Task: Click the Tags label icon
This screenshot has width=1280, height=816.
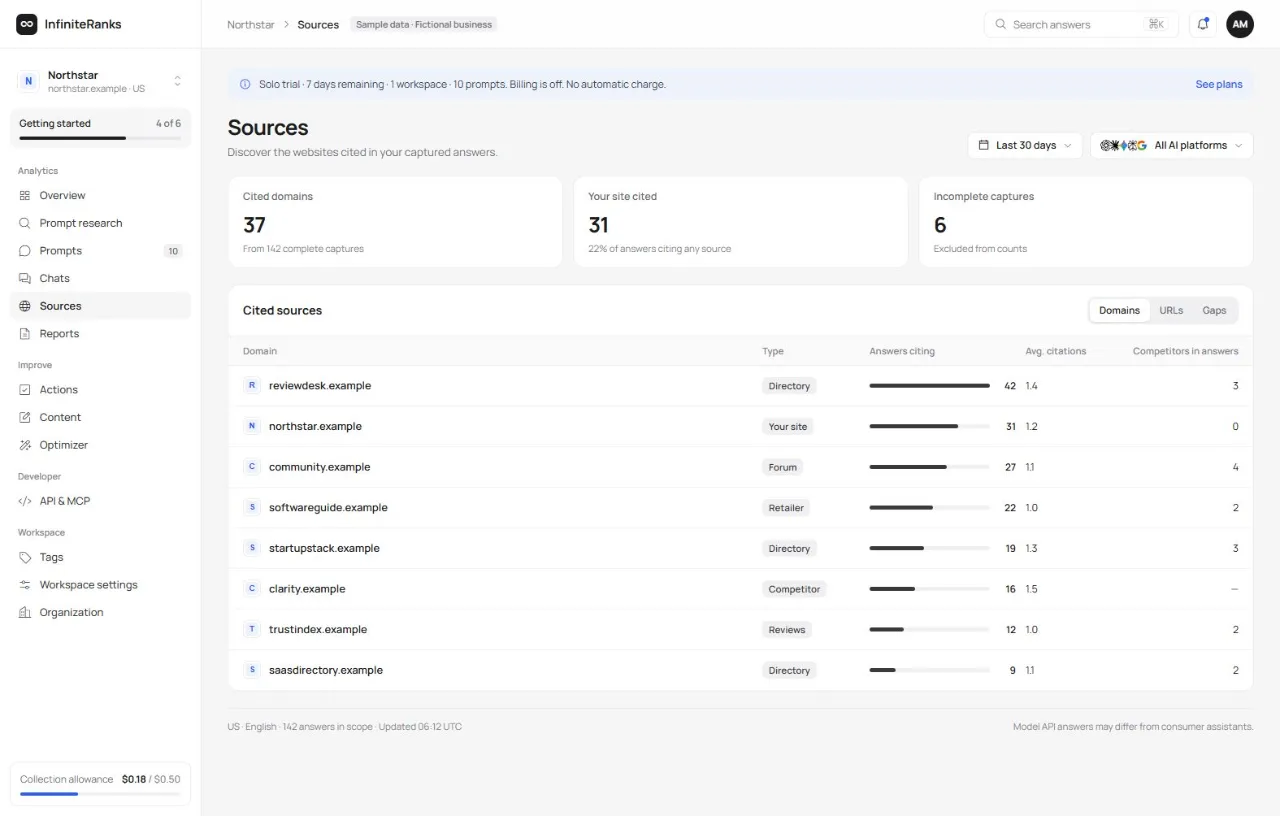Action: coord(25,557)
